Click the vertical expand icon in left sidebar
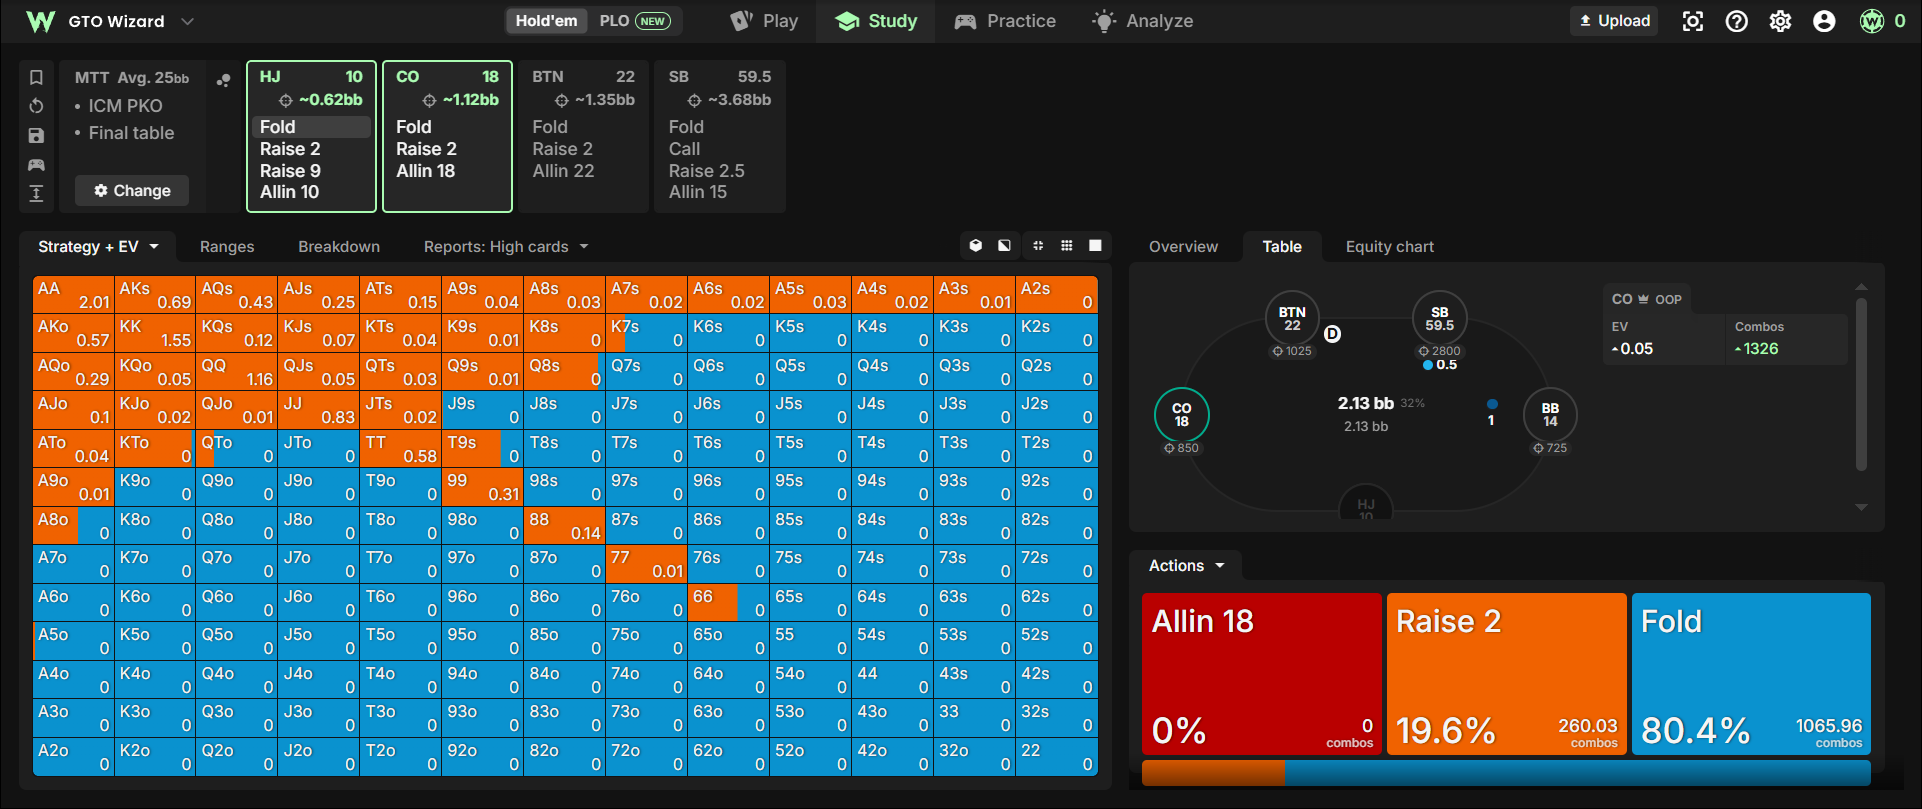The width and height of the screenshot is (1922, 809). 36,193
